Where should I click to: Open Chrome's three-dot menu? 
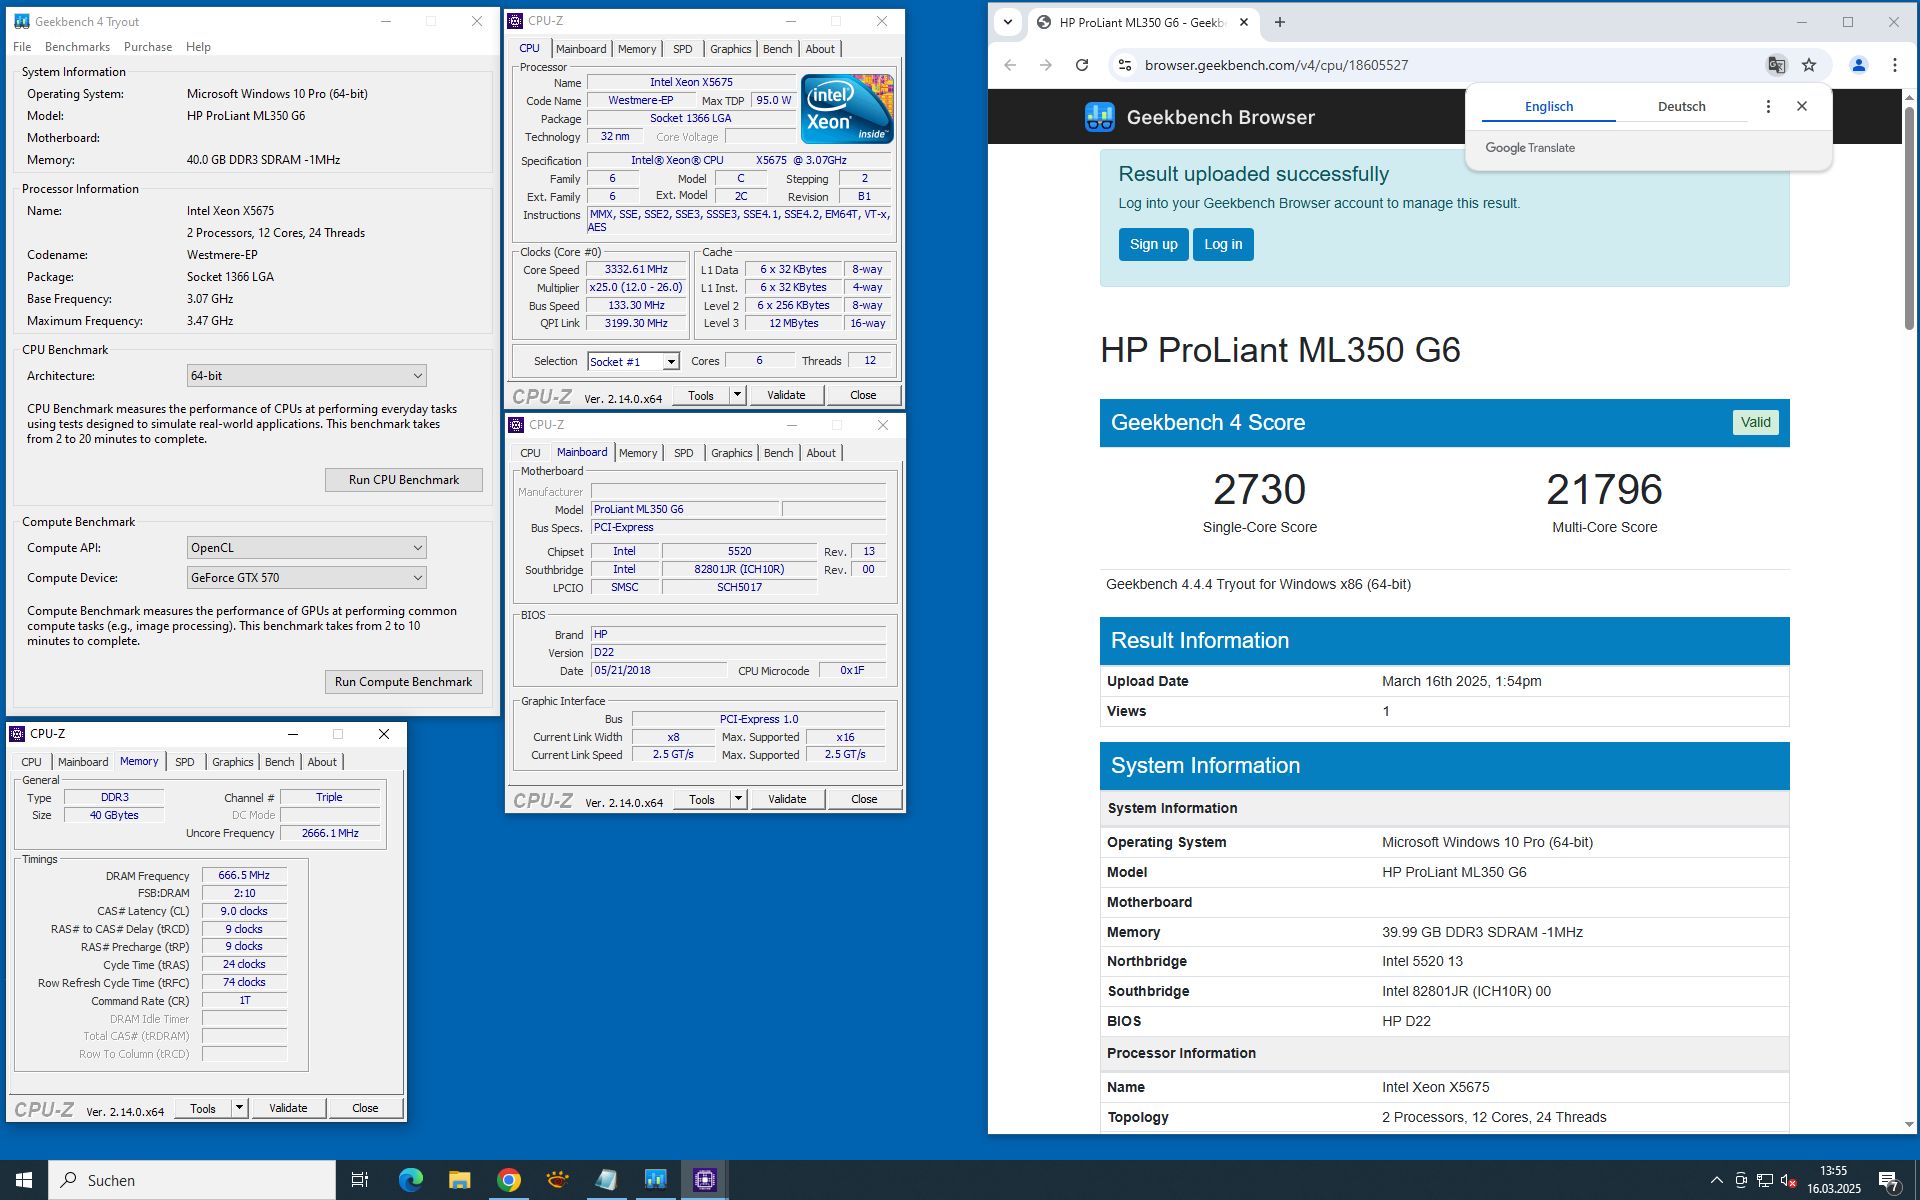click(x=1894, y=65)
